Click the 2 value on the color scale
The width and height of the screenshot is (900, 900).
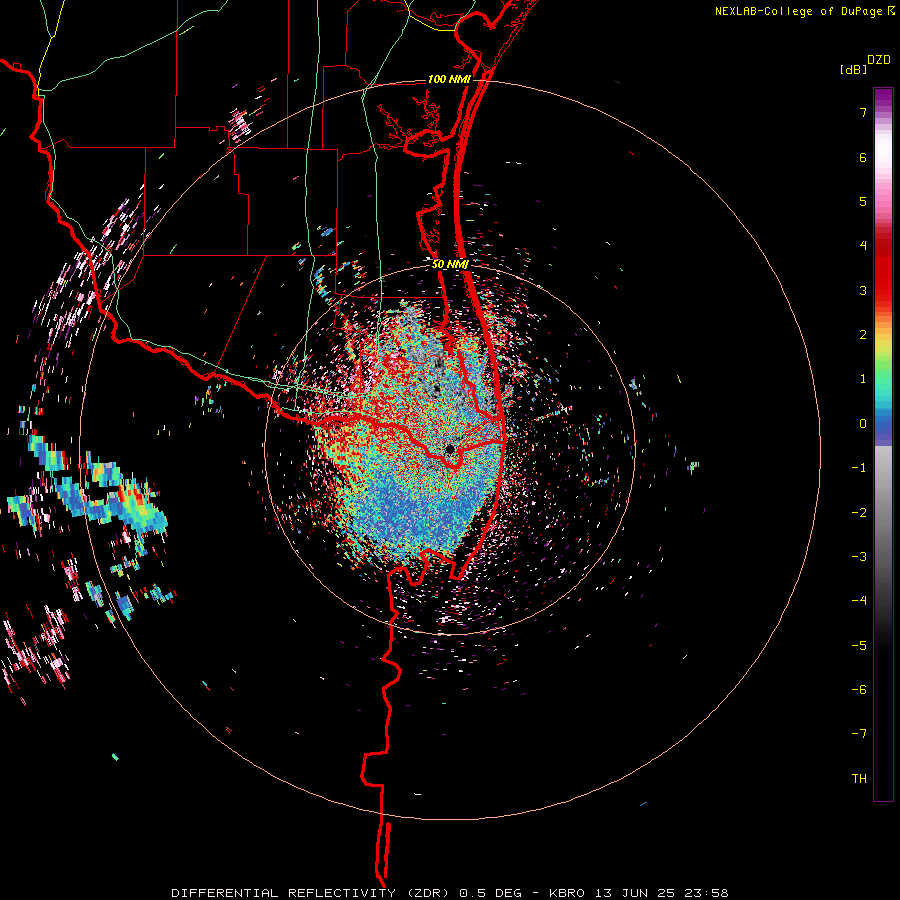(x=863, y=335)
